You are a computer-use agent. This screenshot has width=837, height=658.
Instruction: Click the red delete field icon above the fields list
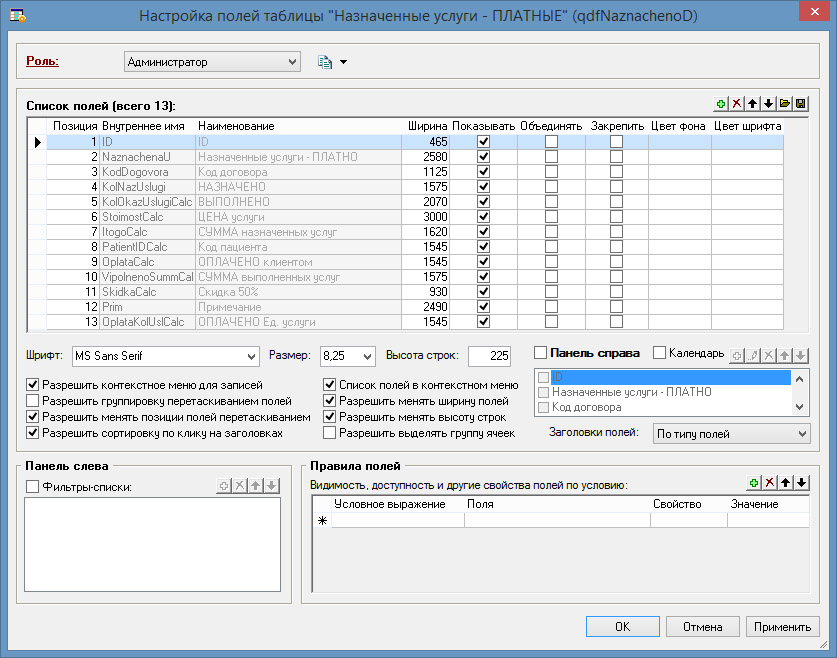(737, 104)
